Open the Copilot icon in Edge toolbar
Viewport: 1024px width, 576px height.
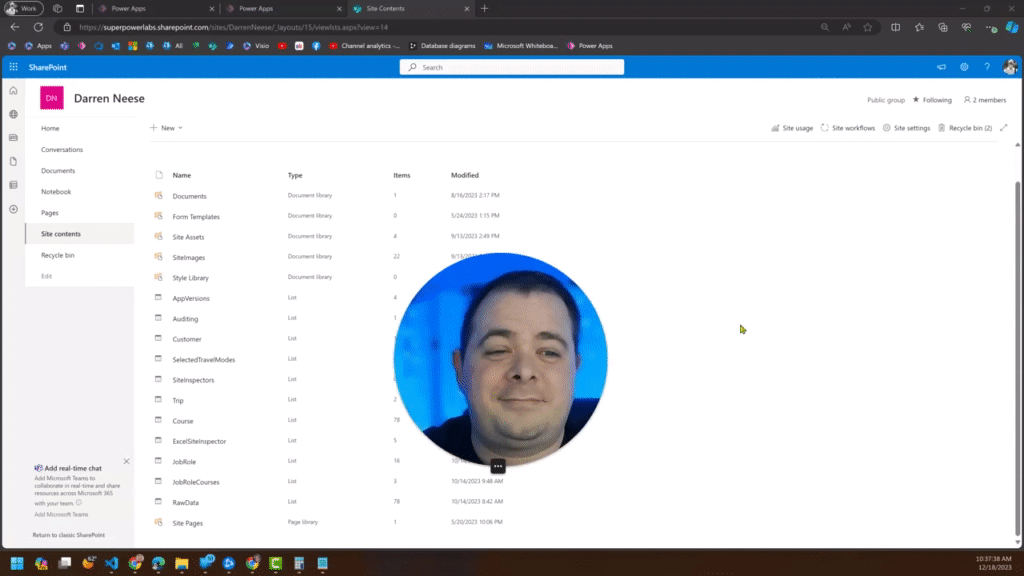[1012, 27]
